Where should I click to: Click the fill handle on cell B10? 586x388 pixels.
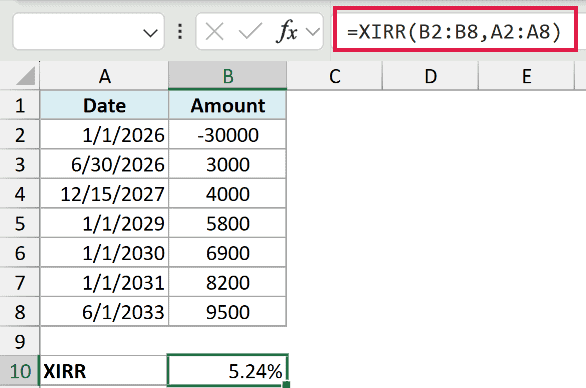286,384
